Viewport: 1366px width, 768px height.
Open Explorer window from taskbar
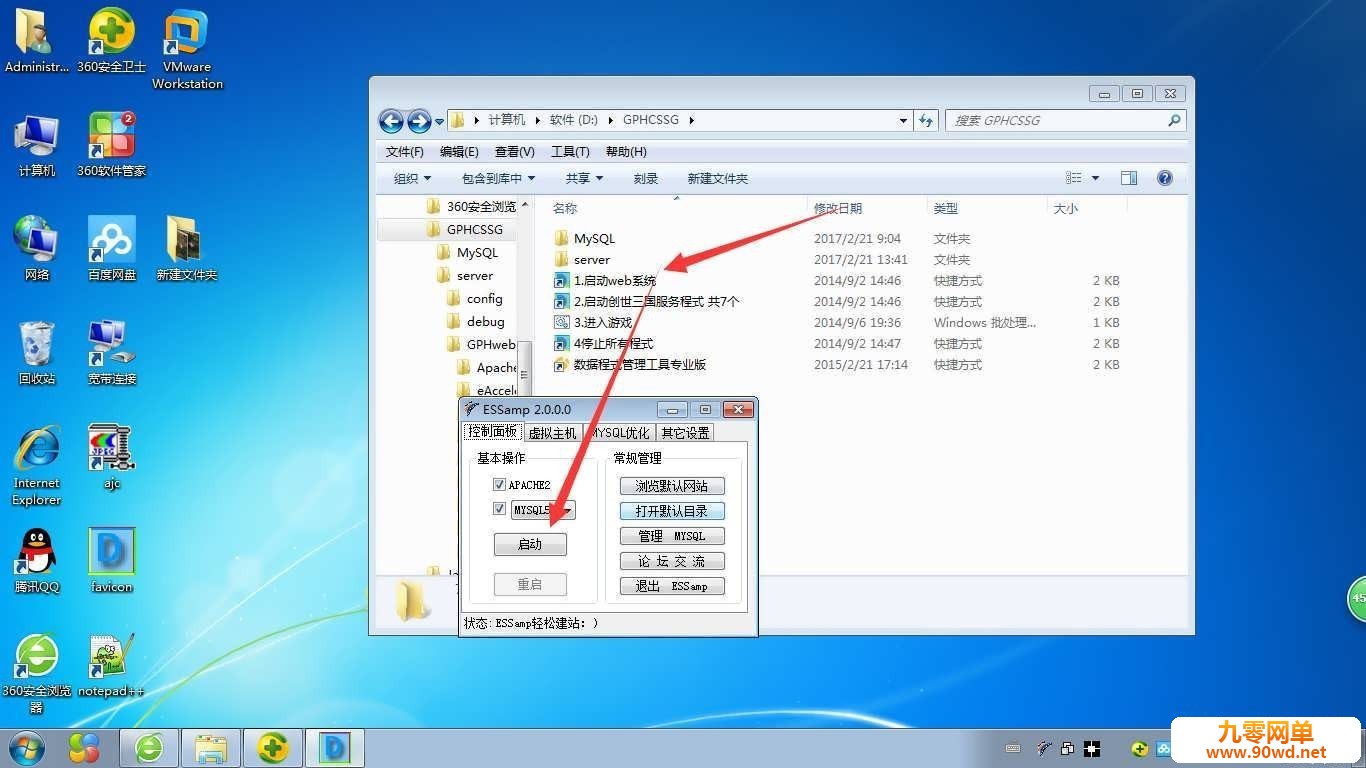(211, 747)
